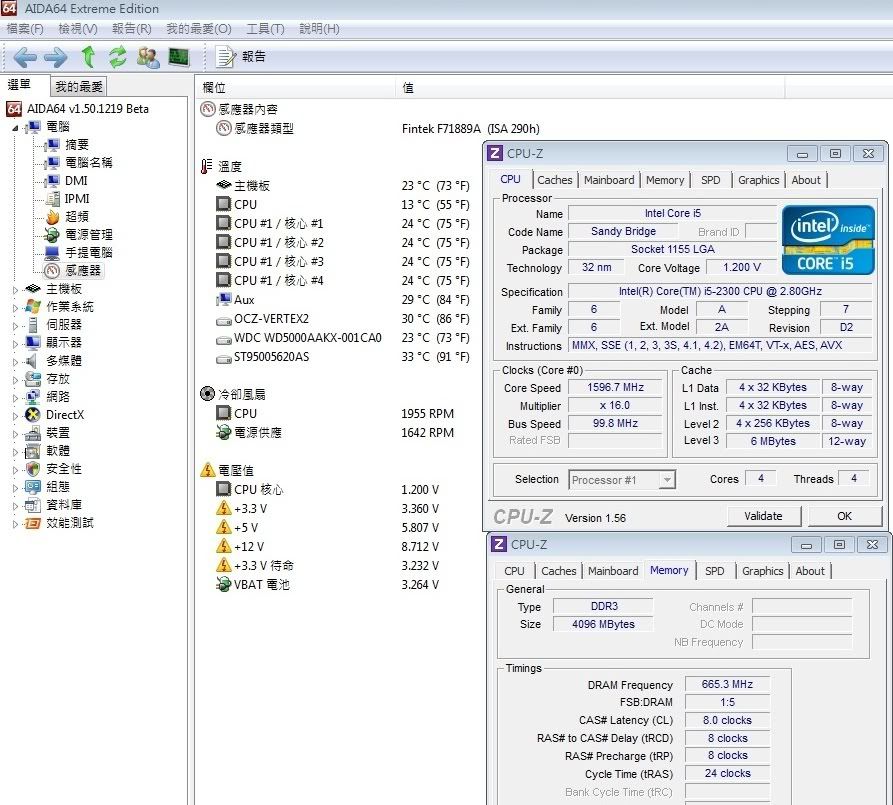Collapse the 電腦 tree node
The image size is (893, 805).
15,128
